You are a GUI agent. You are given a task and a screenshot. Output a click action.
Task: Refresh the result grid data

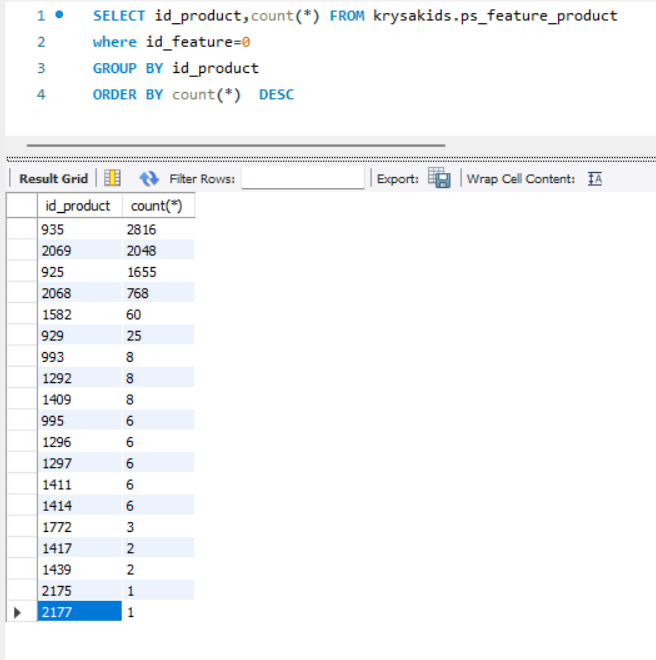[x=149, y=178]
